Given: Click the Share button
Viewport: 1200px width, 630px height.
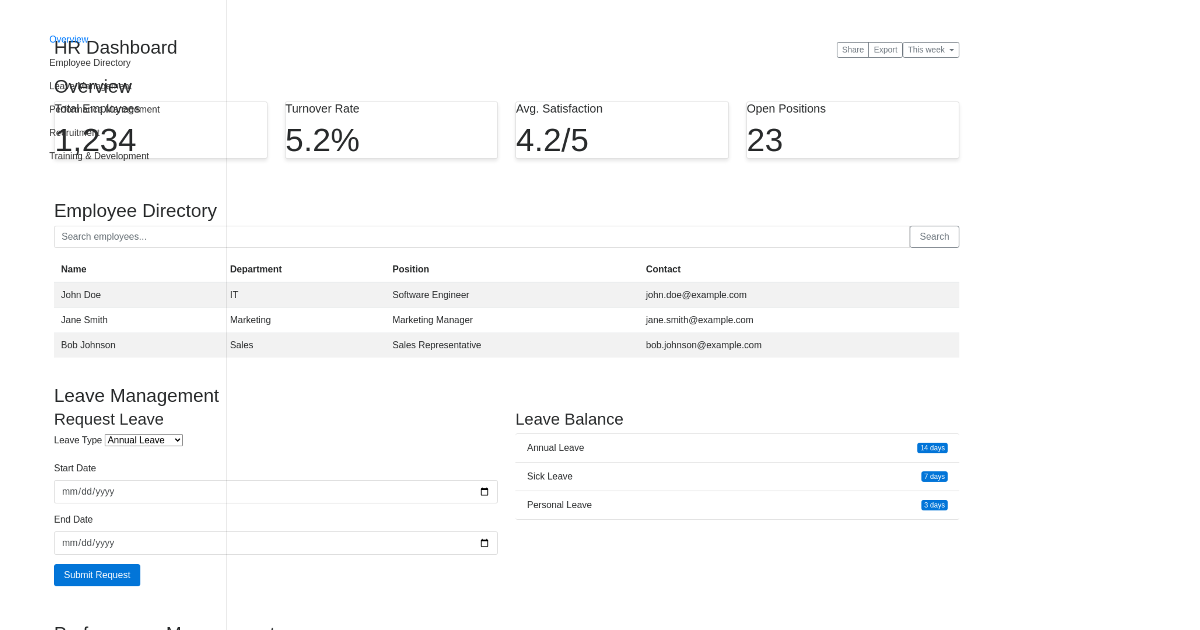Looking at the screenshot, I should pyautogui.click(x=852, y=49).
